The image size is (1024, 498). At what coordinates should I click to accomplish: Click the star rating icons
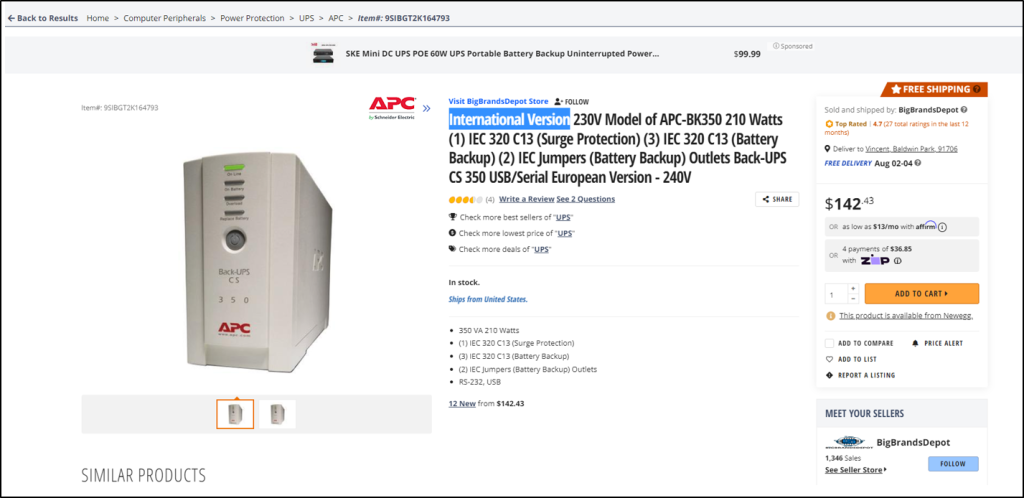click(465, 199)
